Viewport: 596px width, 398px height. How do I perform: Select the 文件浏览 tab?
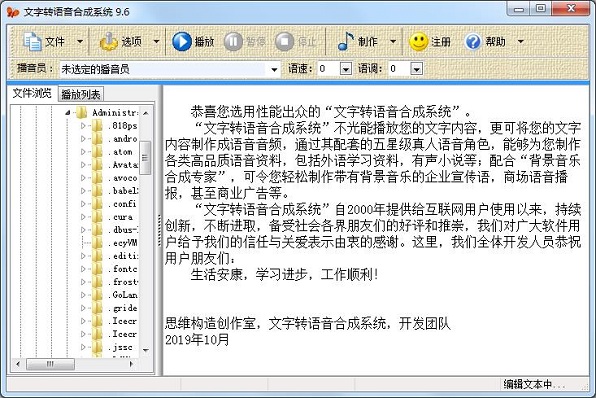(x=32, y=93)
